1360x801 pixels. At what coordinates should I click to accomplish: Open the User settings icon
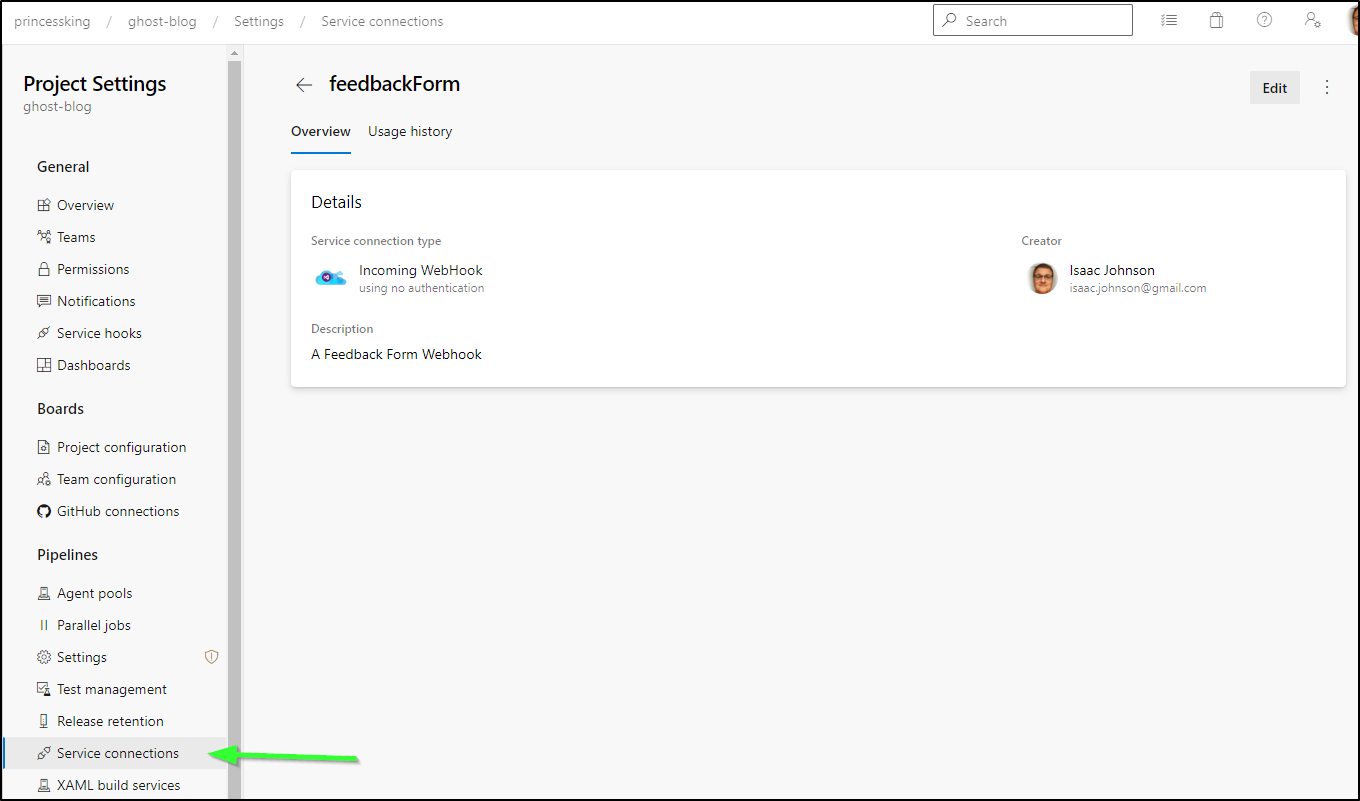click(1313, 20)
